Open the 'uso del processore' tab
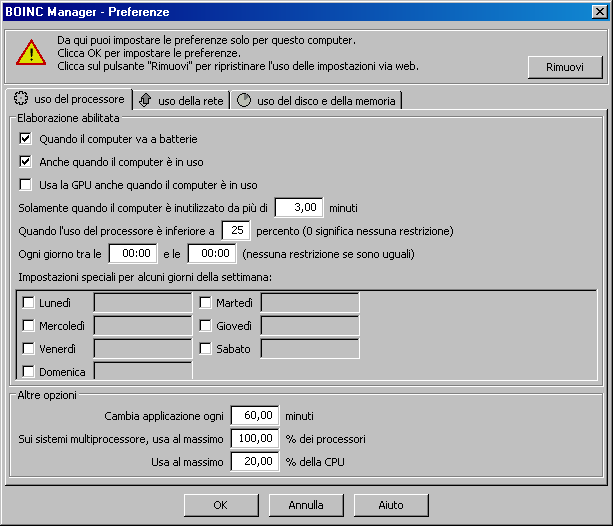 coord(69,99)
